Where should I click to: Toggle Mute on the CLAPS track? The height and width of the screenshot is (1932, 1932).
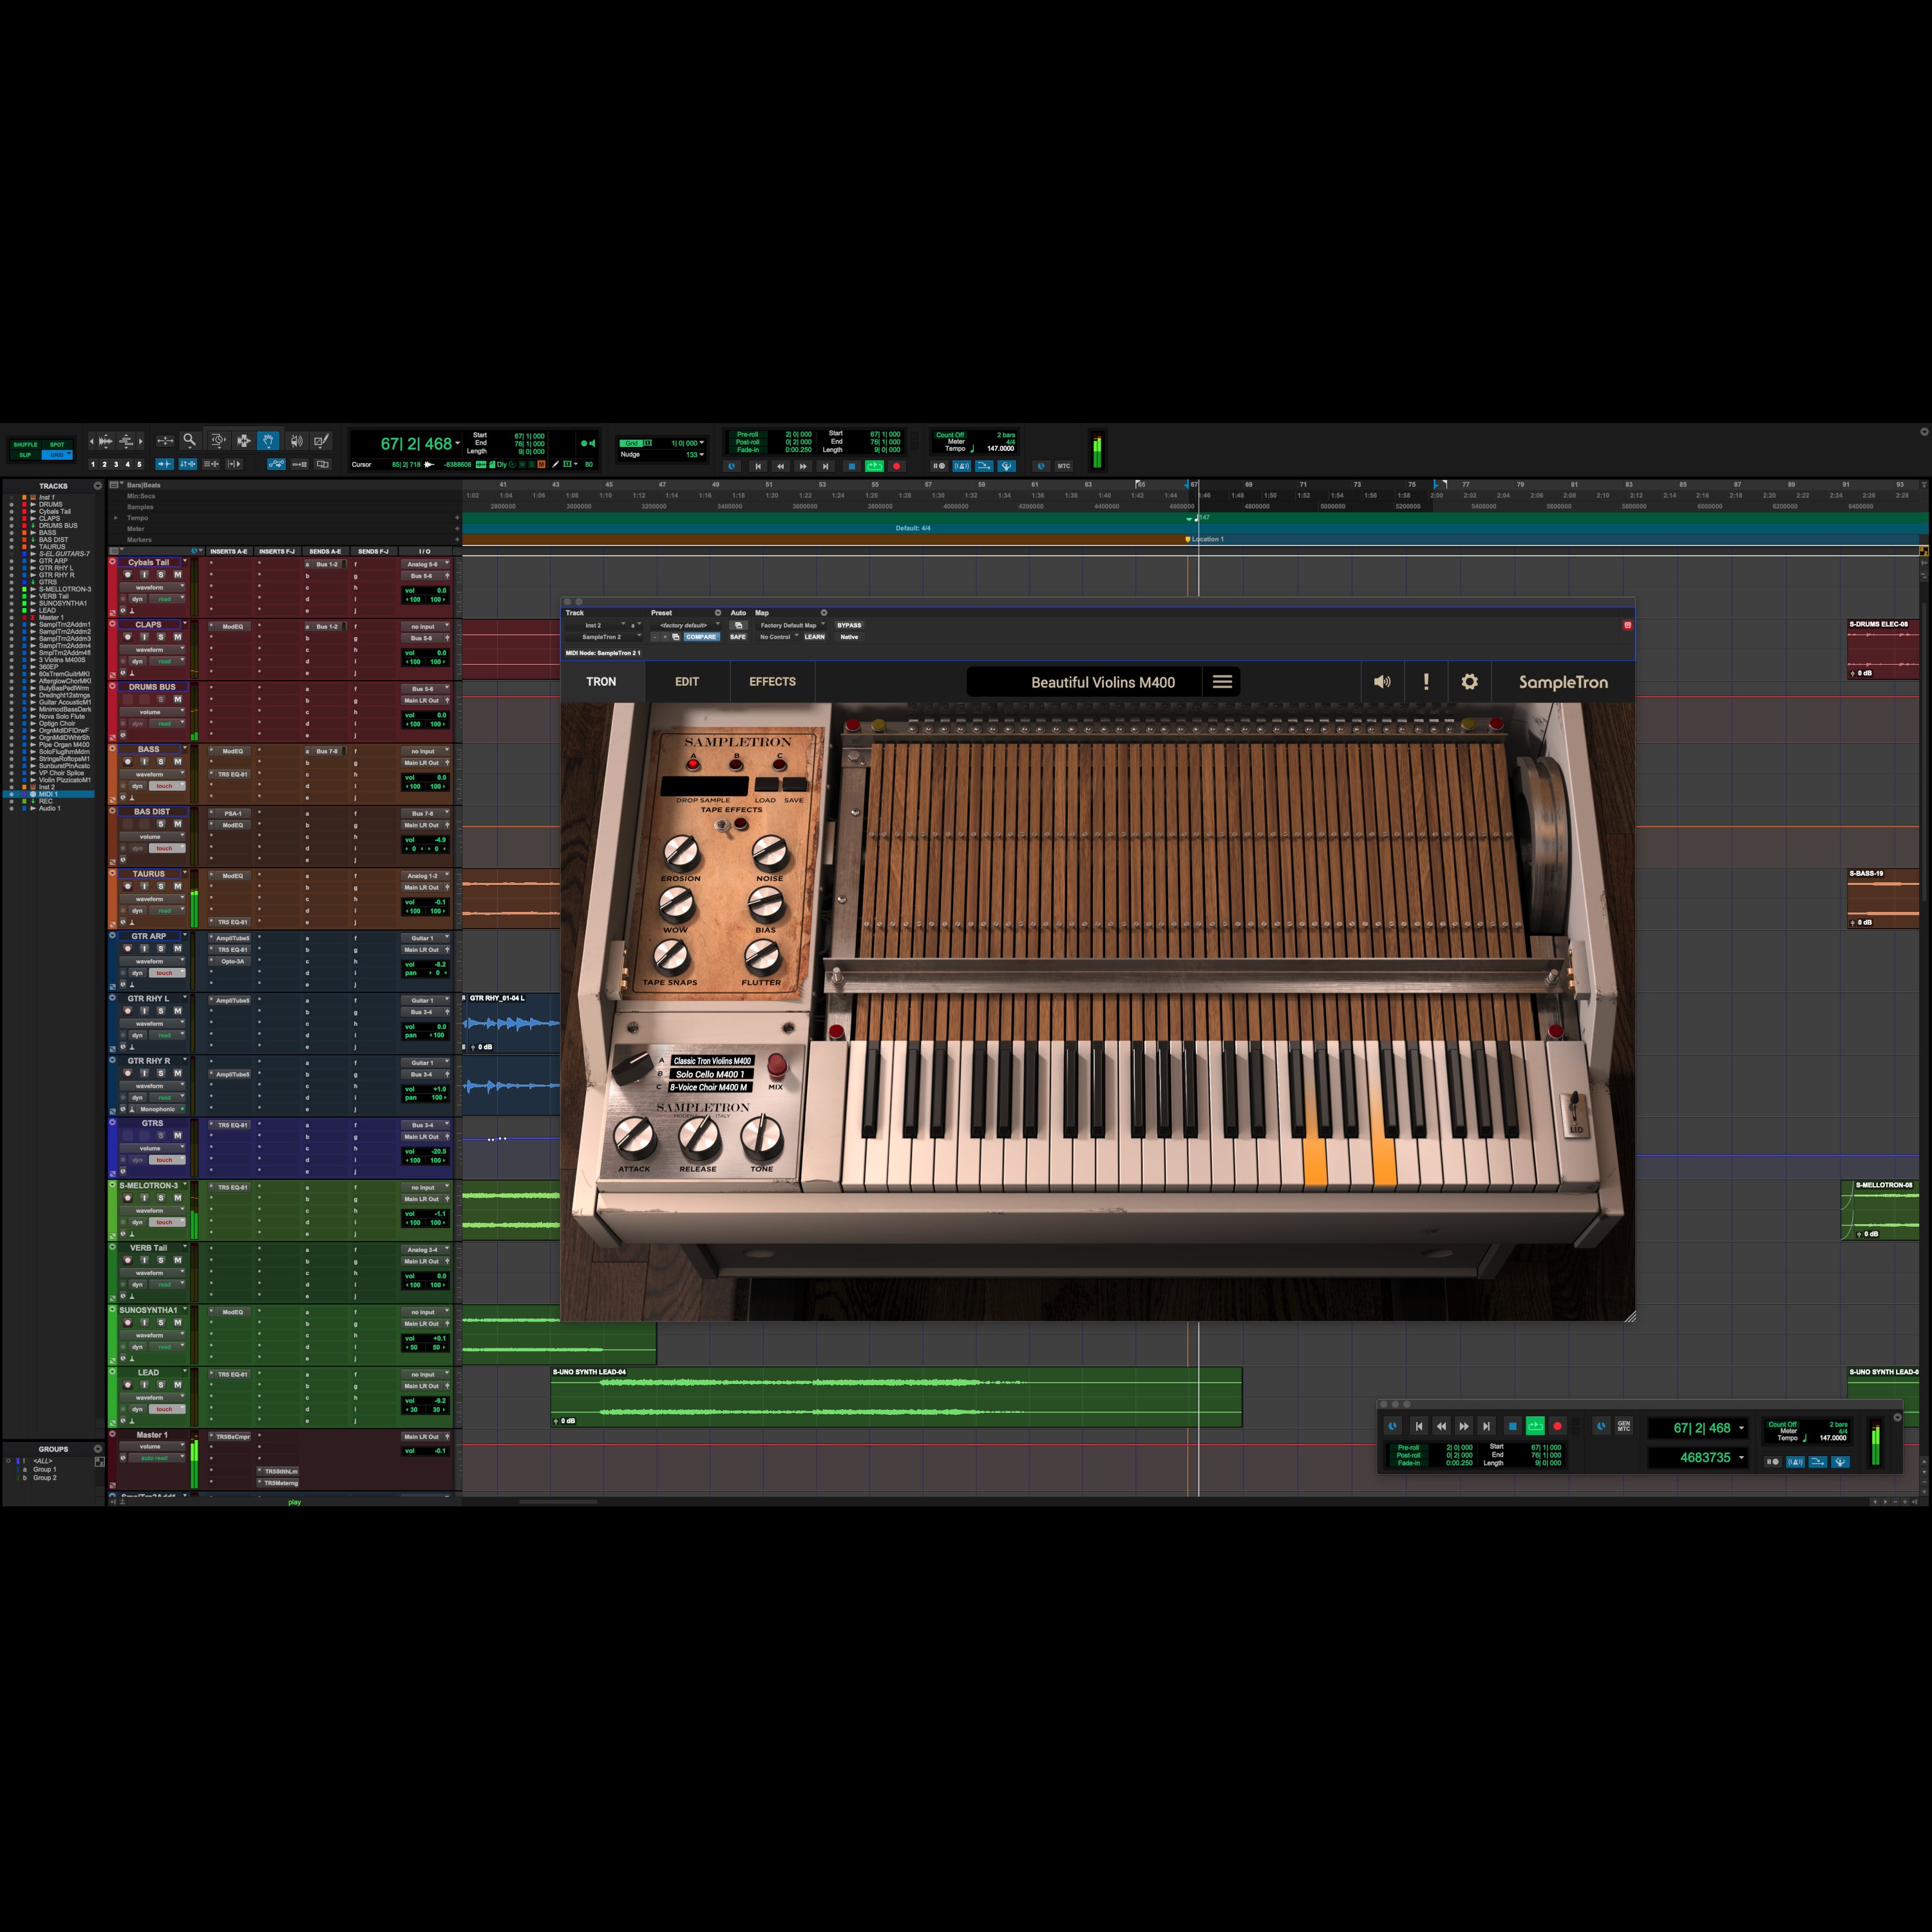coord(178,637)
